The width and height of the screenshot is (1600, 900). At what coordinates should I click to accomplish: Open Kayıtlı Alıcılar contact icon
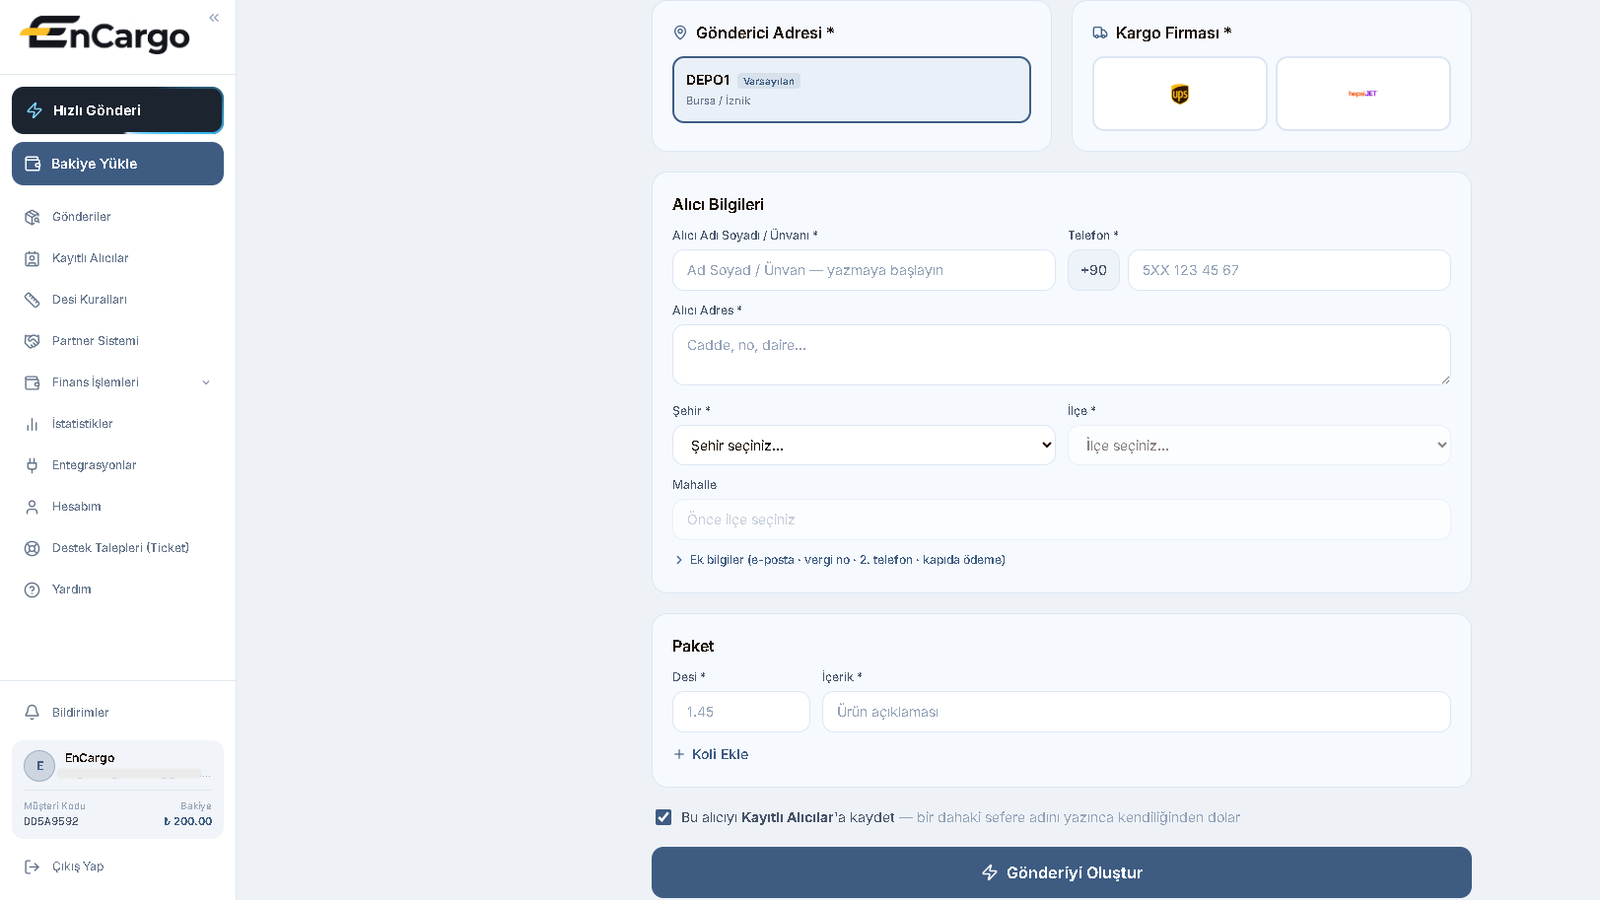tap(32, 258)
